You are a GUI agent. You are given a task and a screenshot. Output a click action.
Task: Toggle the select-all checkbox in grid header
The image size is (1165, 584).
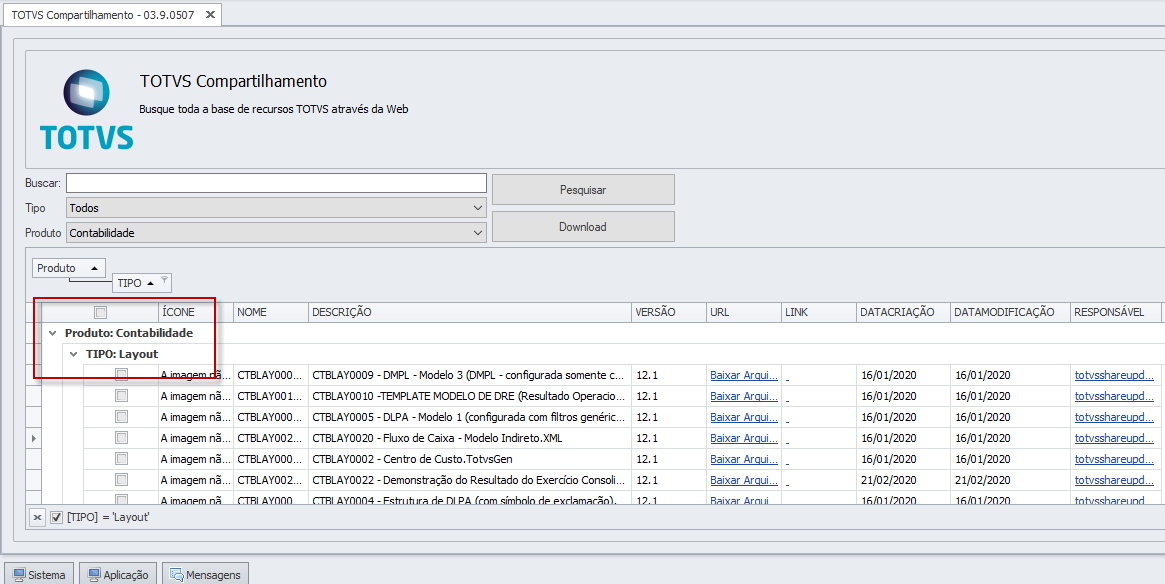(100, 313)
